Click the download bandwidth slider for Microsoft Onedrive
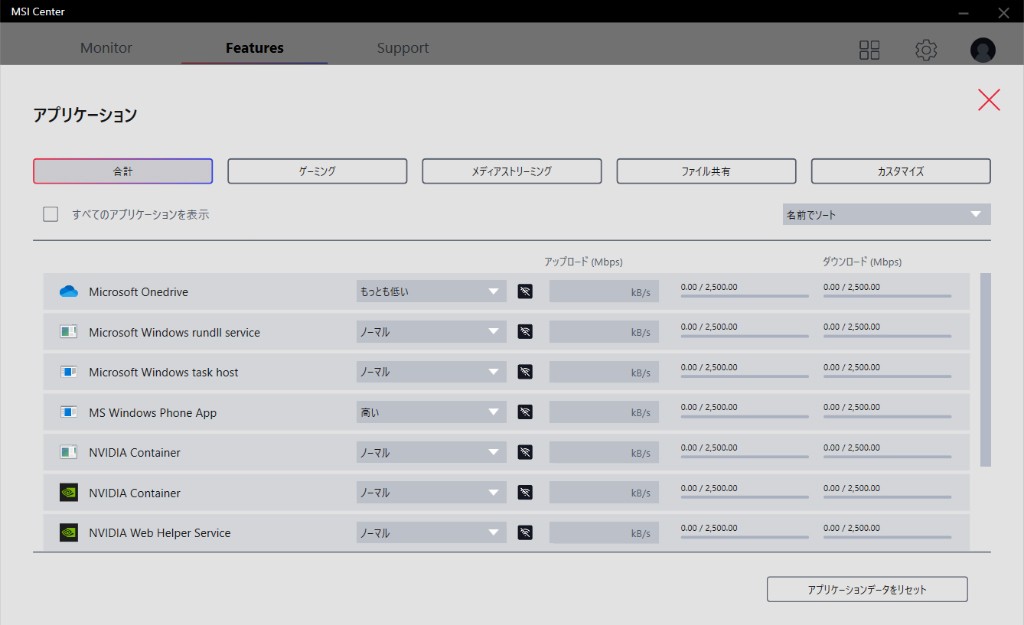 click(887, 296)
